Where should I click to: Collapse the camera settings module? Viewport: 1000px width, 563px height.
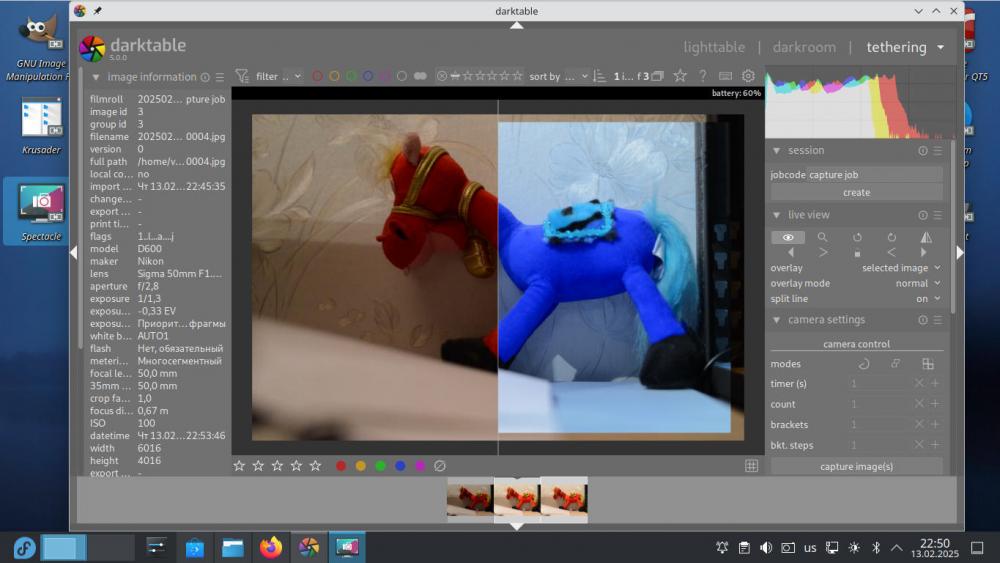[776, 319]
